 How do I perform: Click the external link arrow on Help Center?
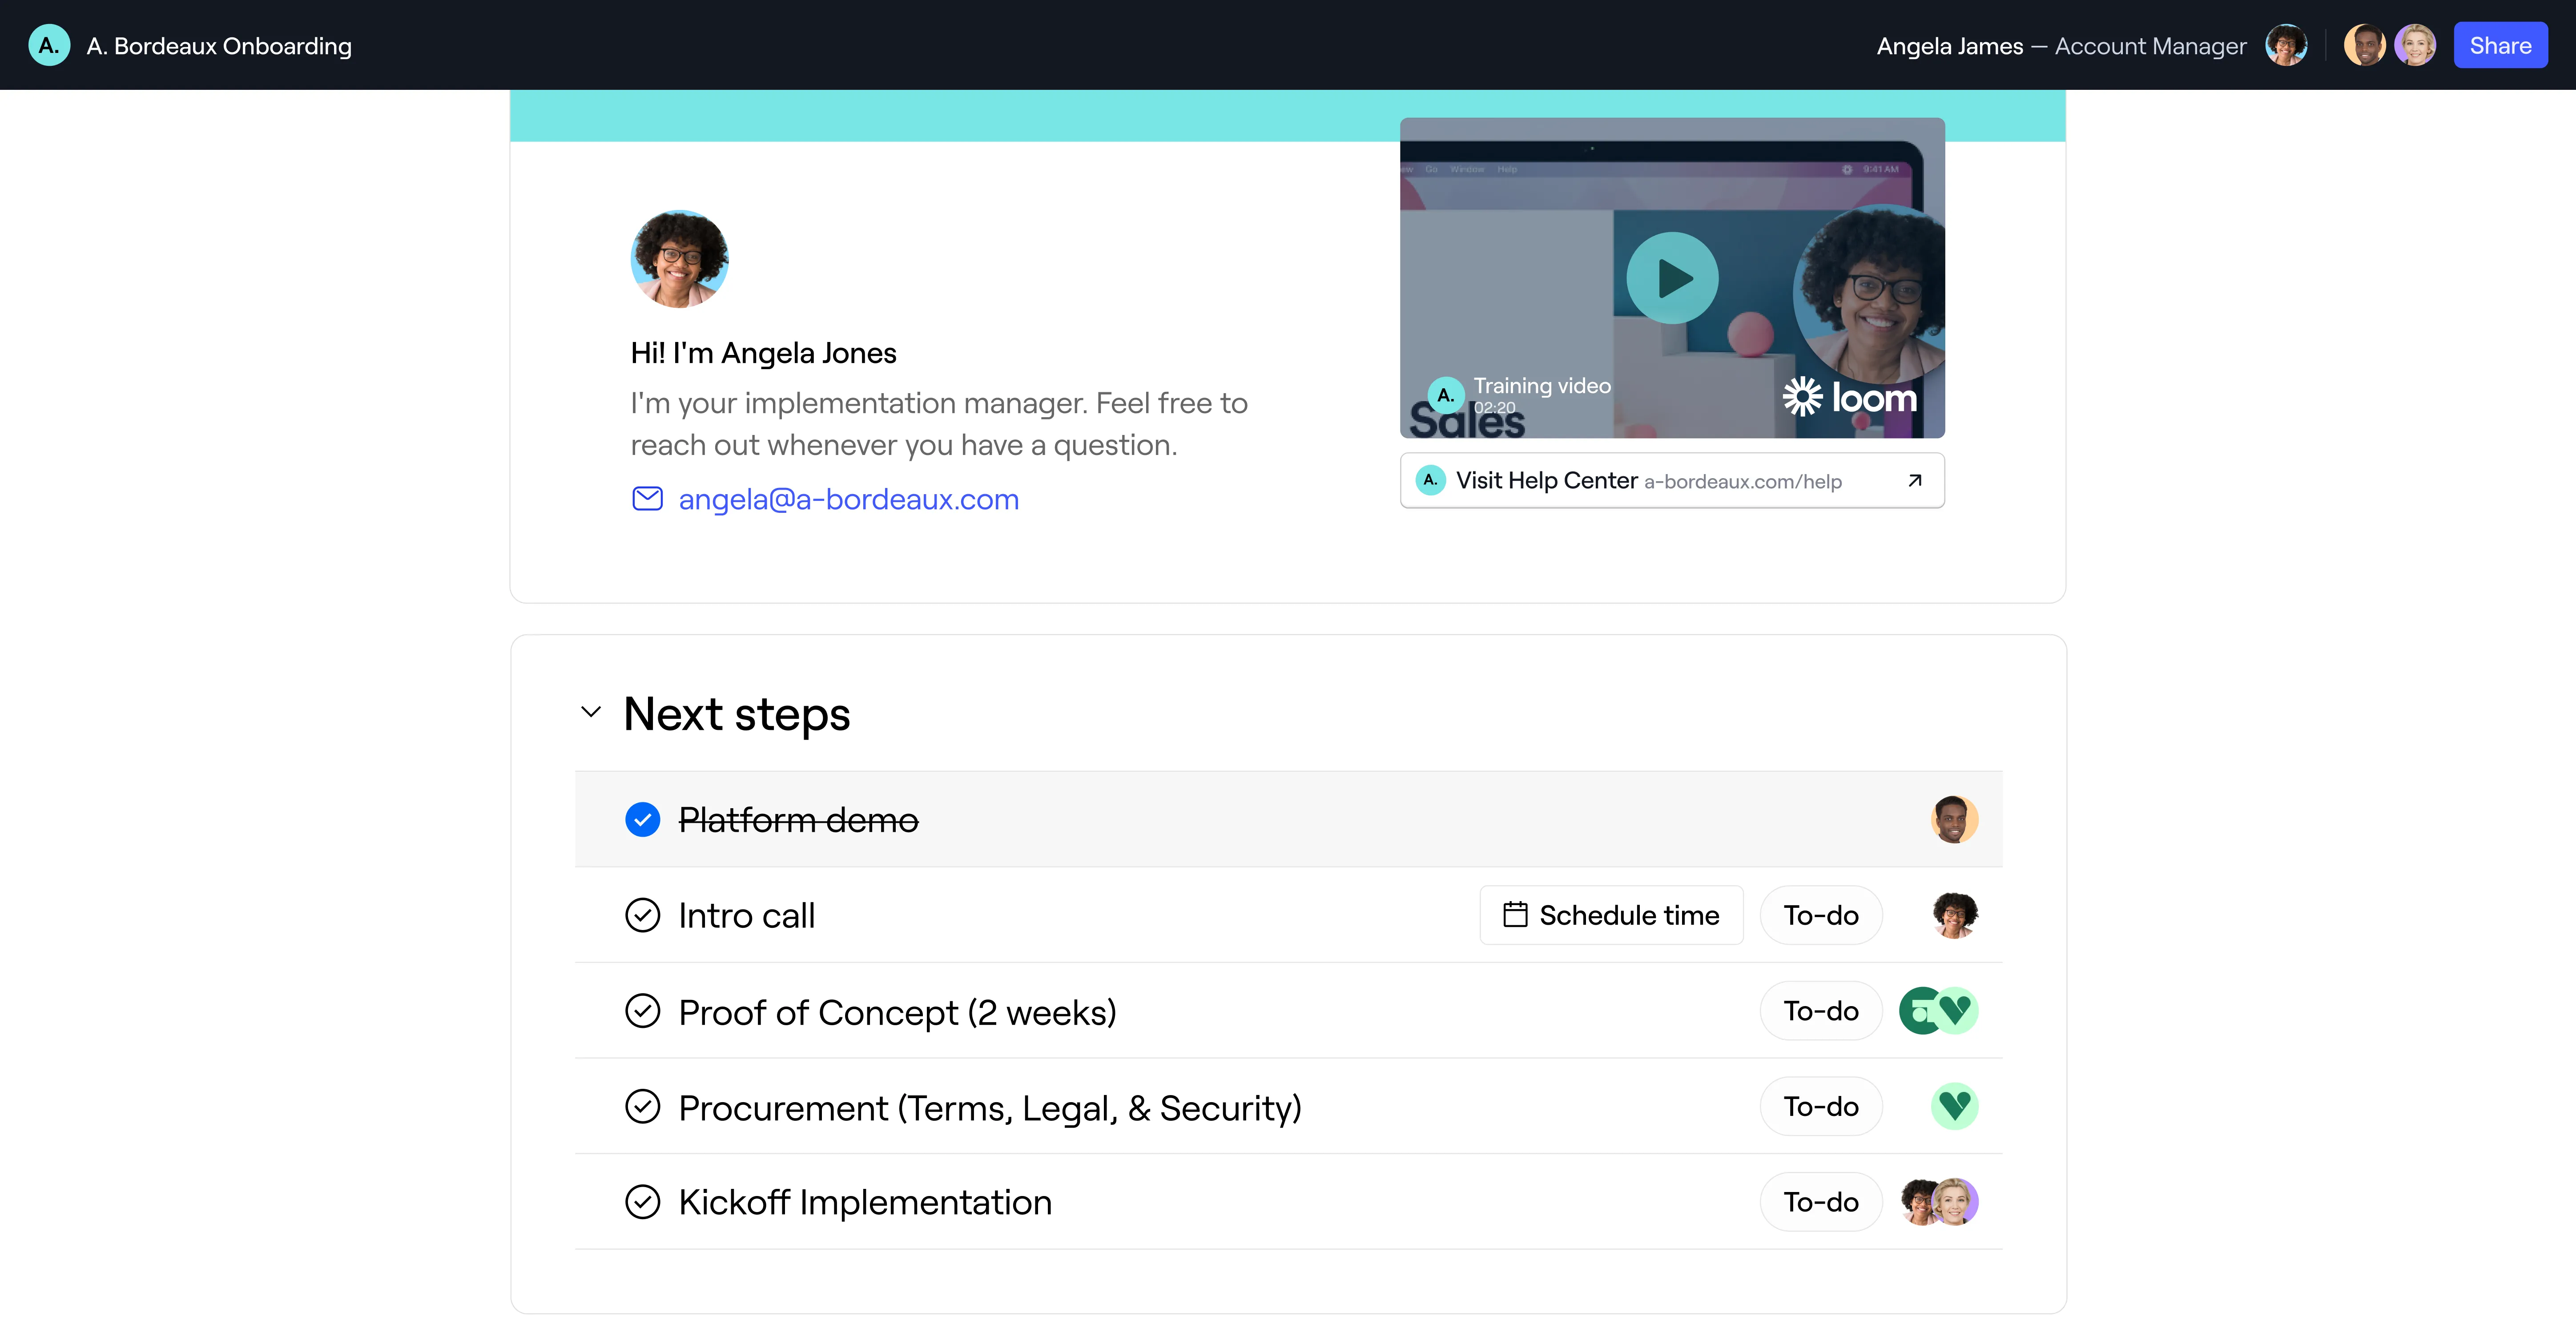(1914, 481)
